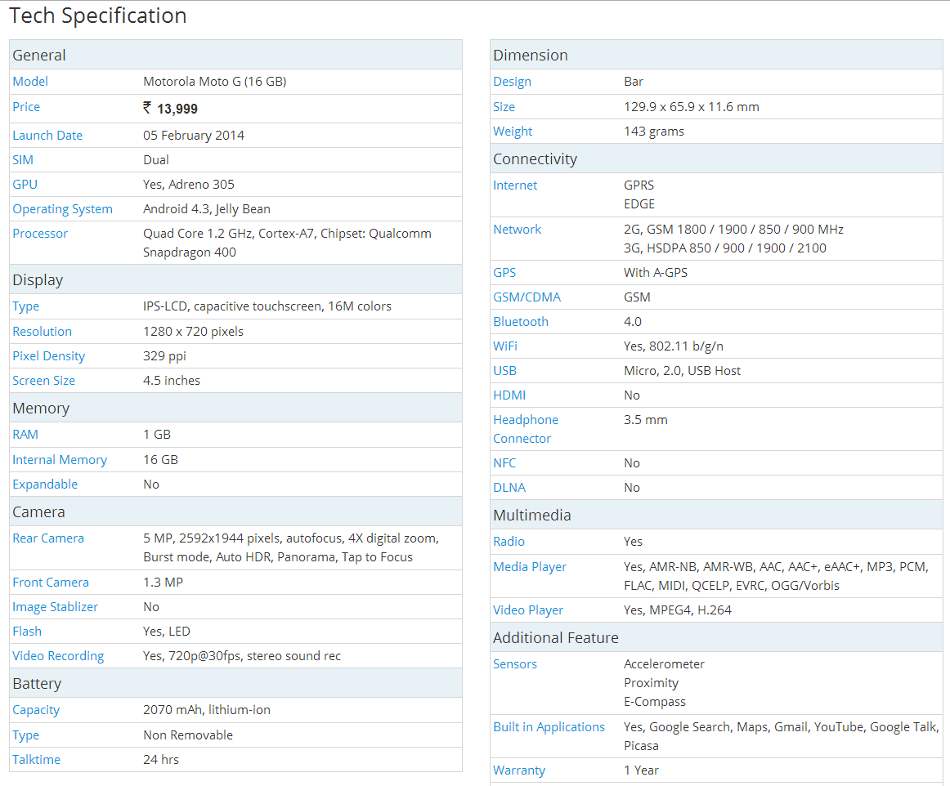Open Rear Camera link

click(x=48, y=538)
